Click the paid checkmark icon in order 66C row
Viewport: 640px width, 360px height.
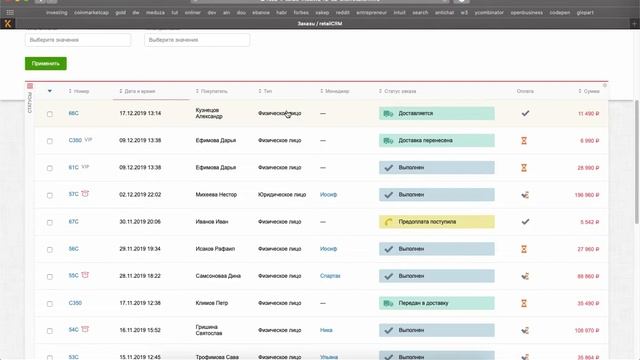pos(525,113)
